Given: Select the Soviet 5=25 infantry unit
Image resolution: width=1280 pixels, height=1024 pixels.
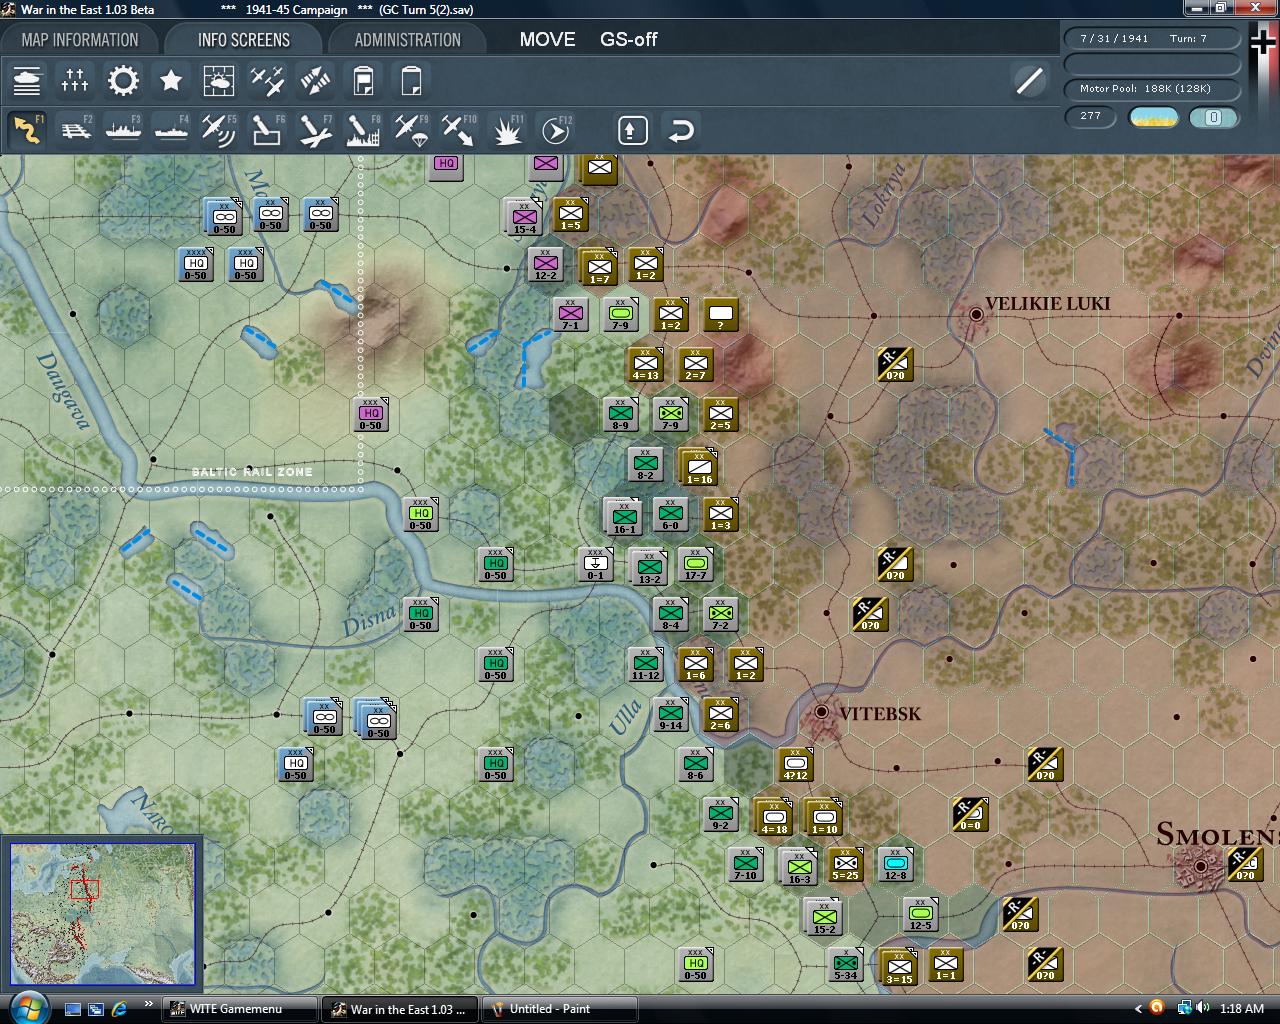Looking at the screenshot, I should [845, 863].
